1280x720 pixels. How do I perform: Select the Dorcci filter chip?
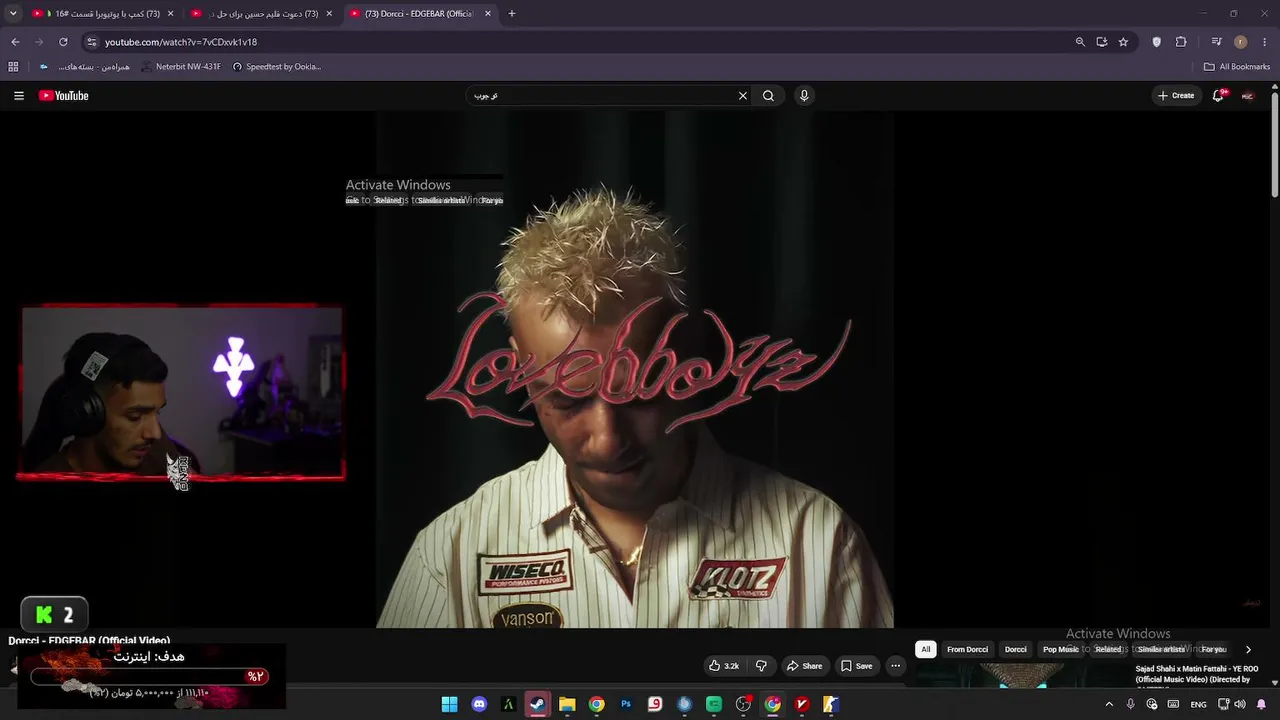pyautogui.click(x=1016, y=649)
